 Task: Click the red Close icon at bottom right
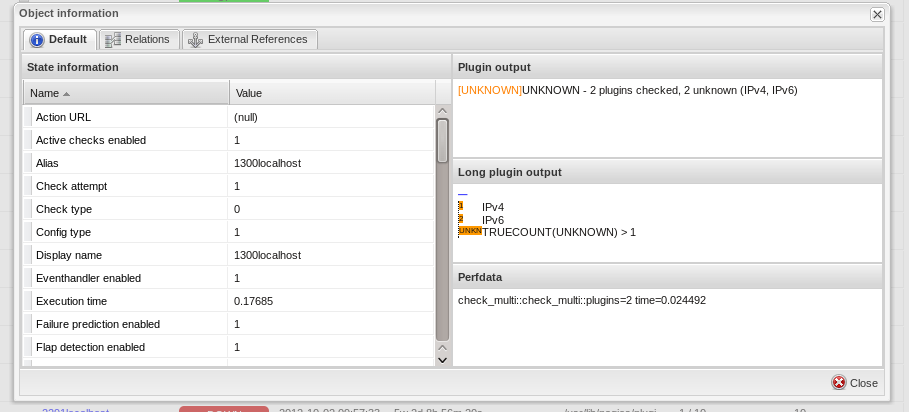click(x=839, y=383)
